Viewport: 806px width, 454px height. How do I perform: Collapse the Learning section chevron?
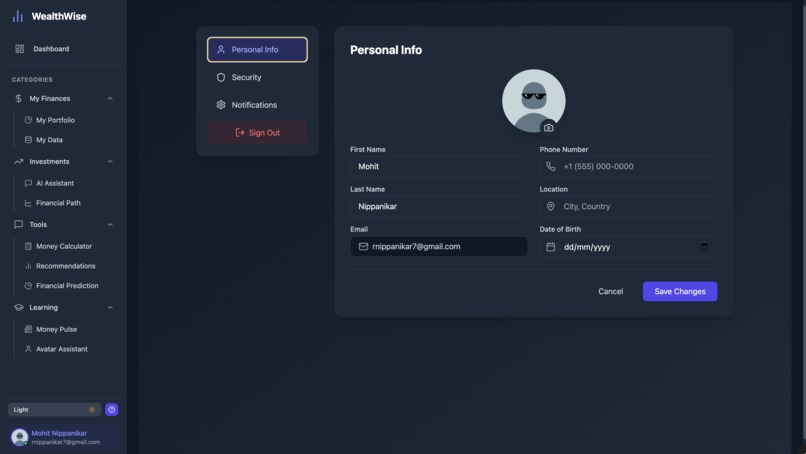(110, 307)
